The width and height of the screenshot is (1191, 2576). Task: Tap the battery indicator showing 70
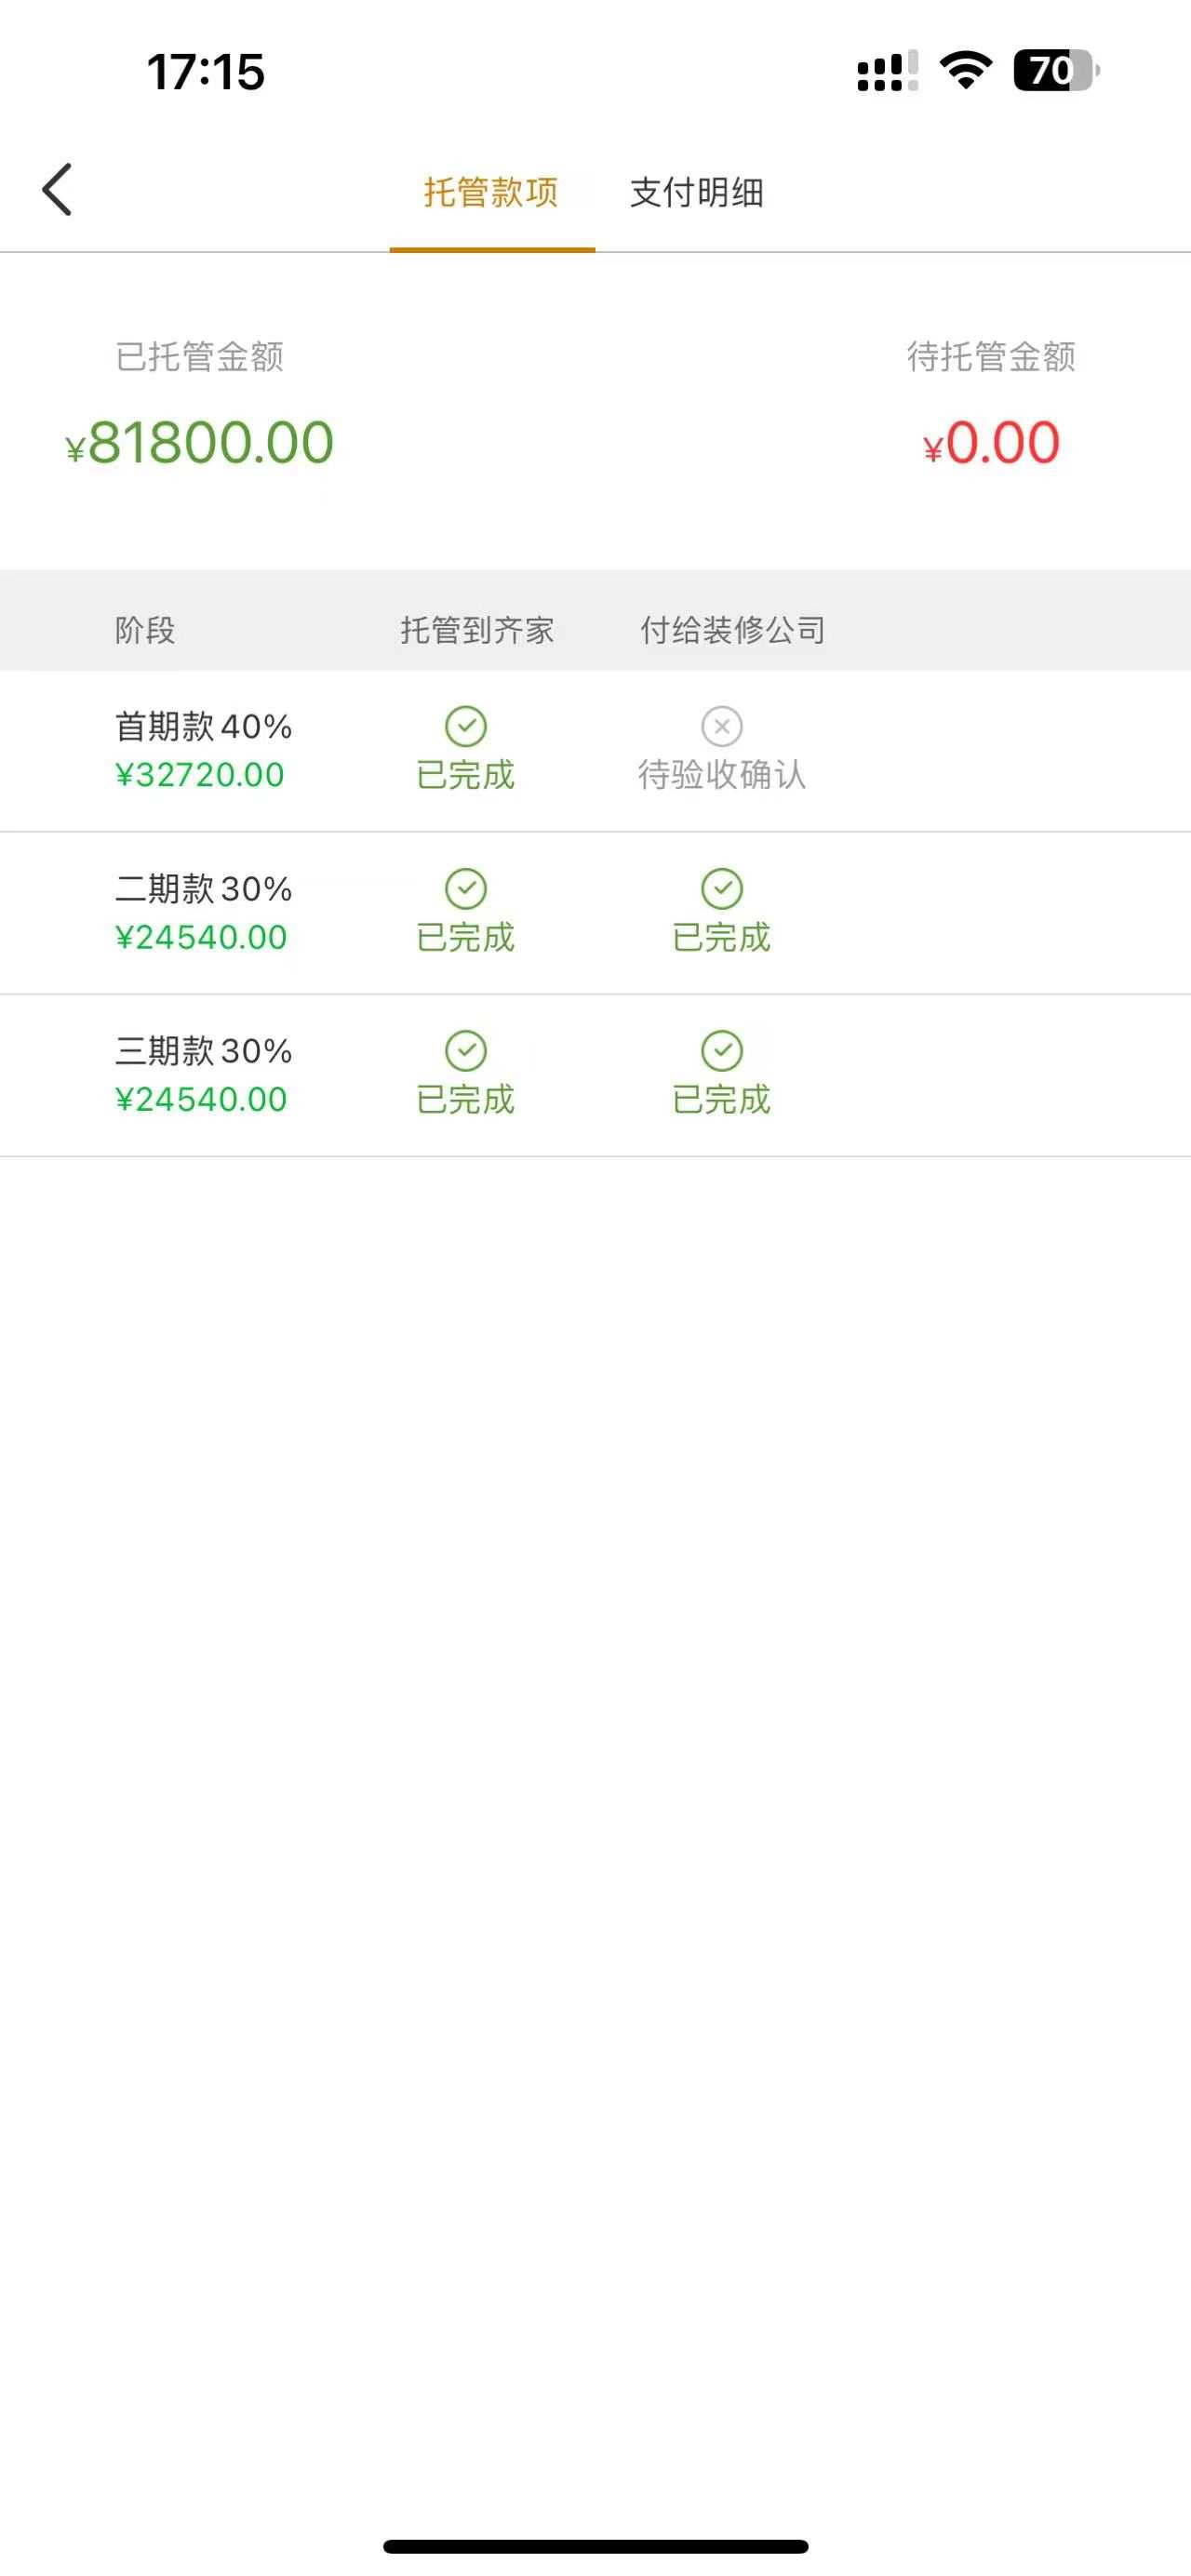point(1056,71)
